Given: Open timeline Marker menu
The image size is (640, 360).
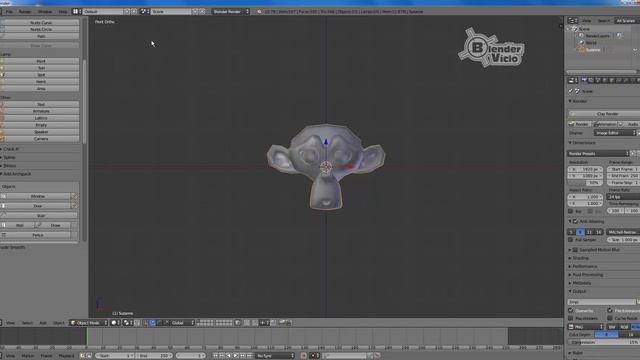Looking at the screenshot, I should click(28, 356).
